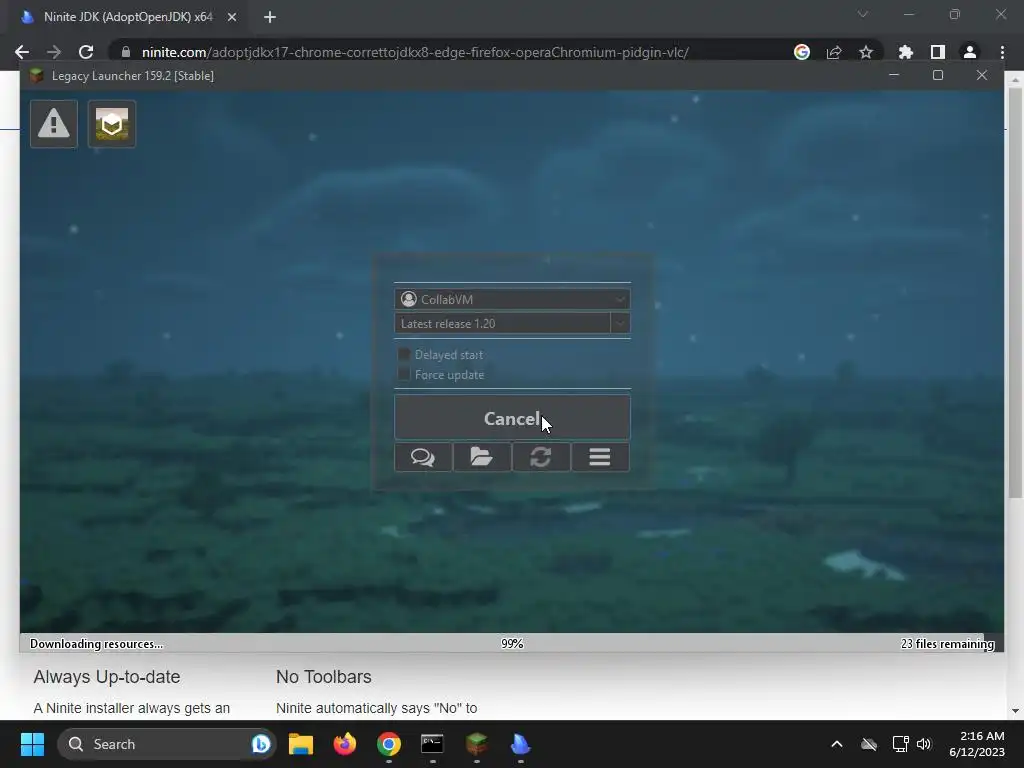Screen dimensions: 1024x768
Task: Open a new Chrome tab
Action: [x=270, y=17]
